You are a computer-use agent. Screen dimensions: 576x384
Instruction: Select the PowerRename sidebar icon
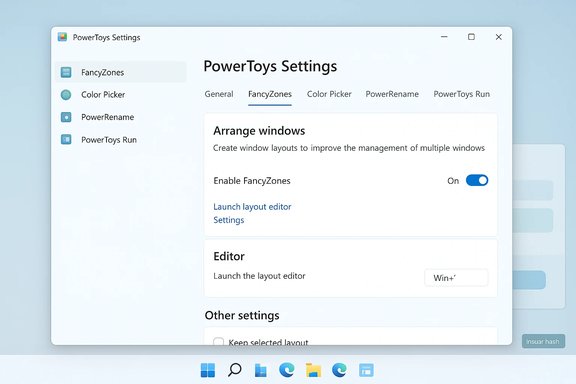(66, 117)
